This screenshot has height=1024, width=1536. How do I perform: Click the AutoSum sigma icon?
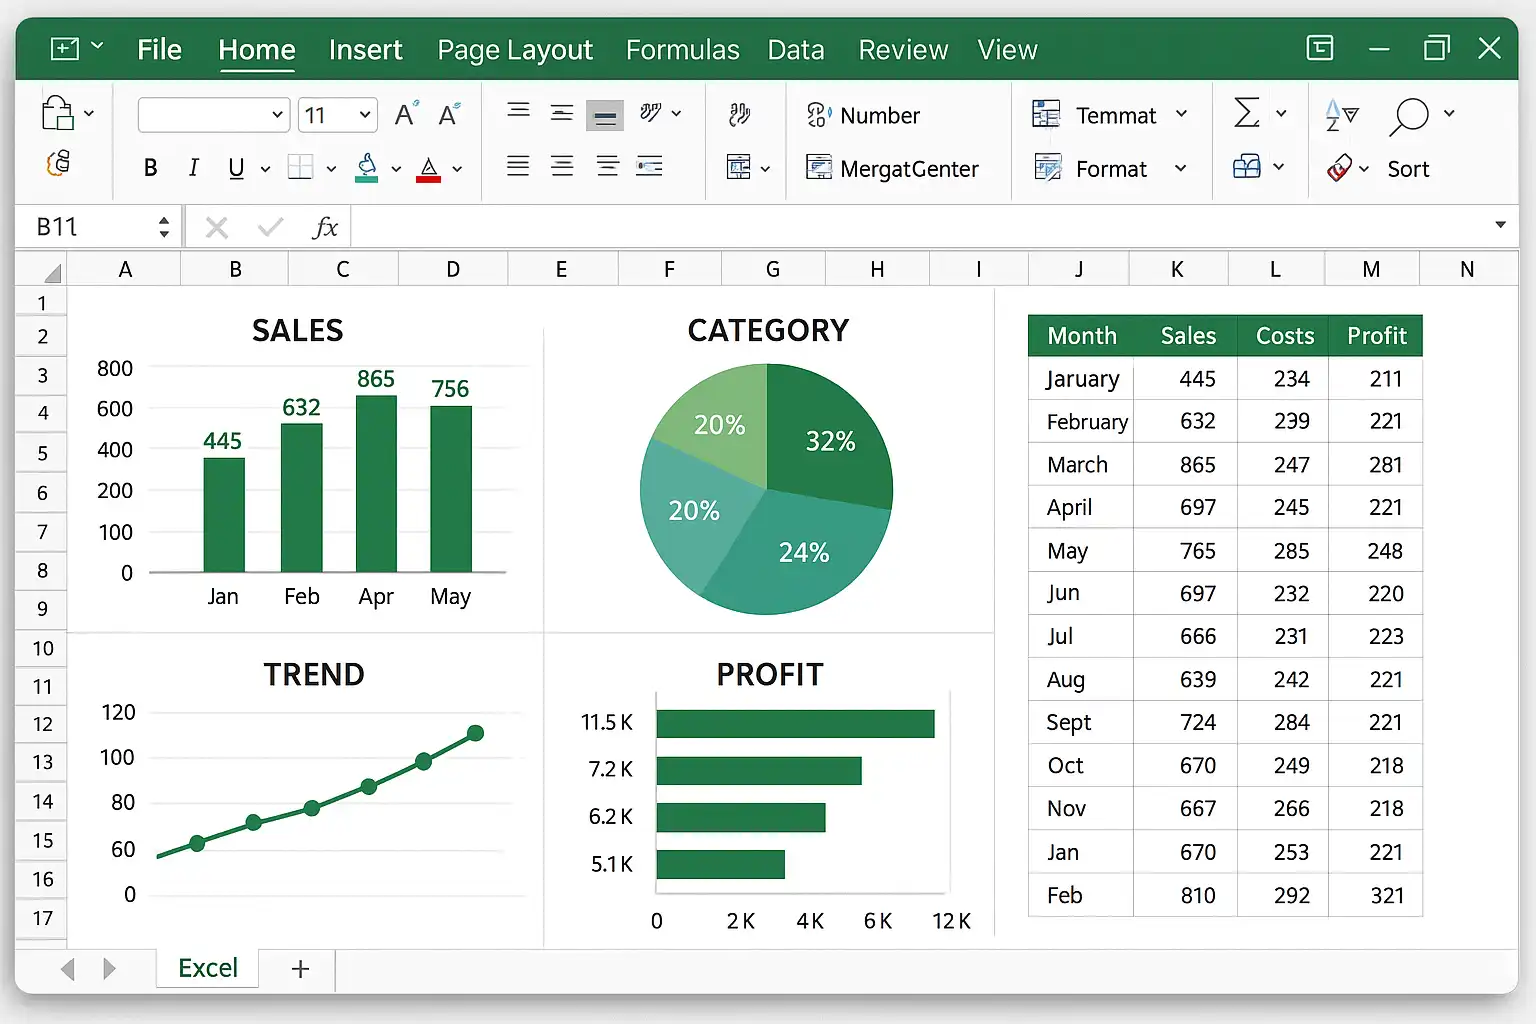point(1246,113)
